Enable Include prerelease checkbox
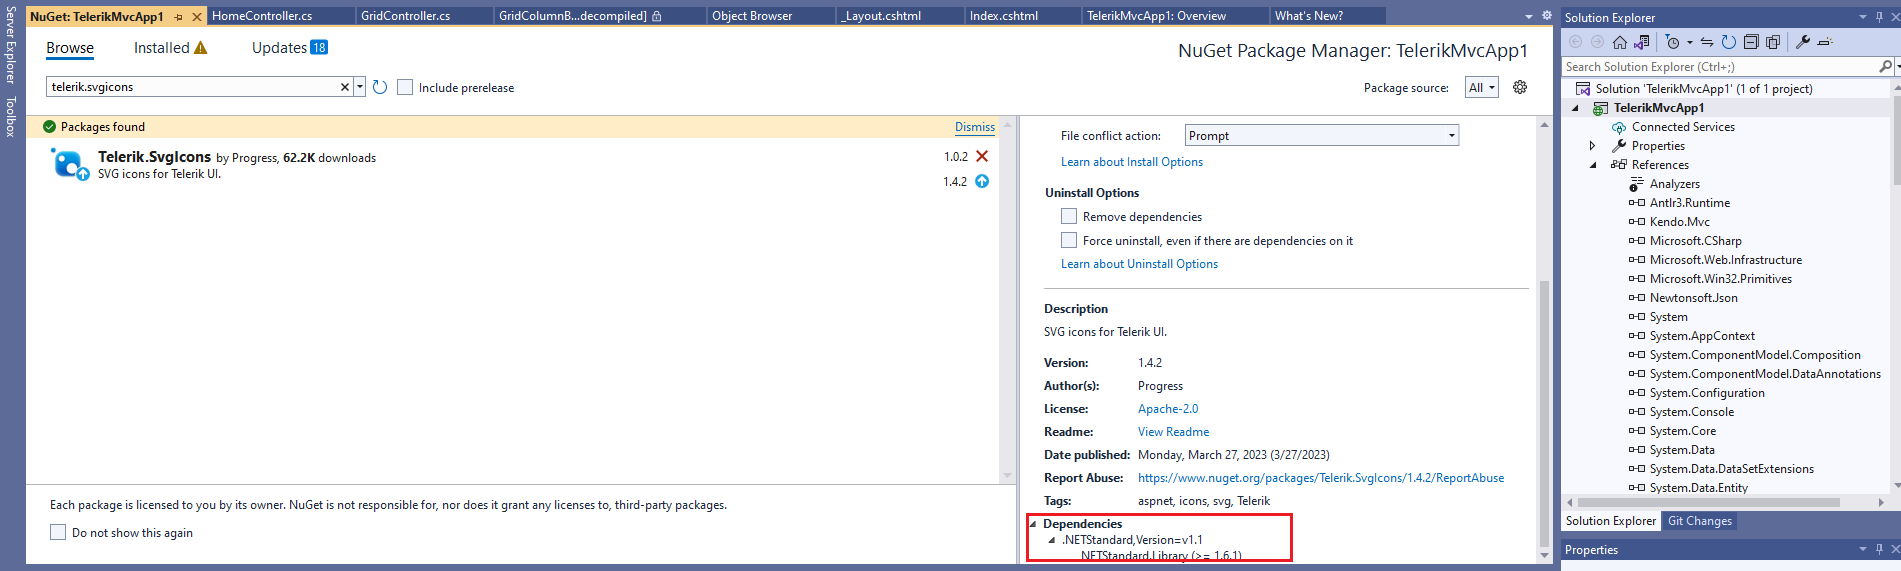 (405, 87)
